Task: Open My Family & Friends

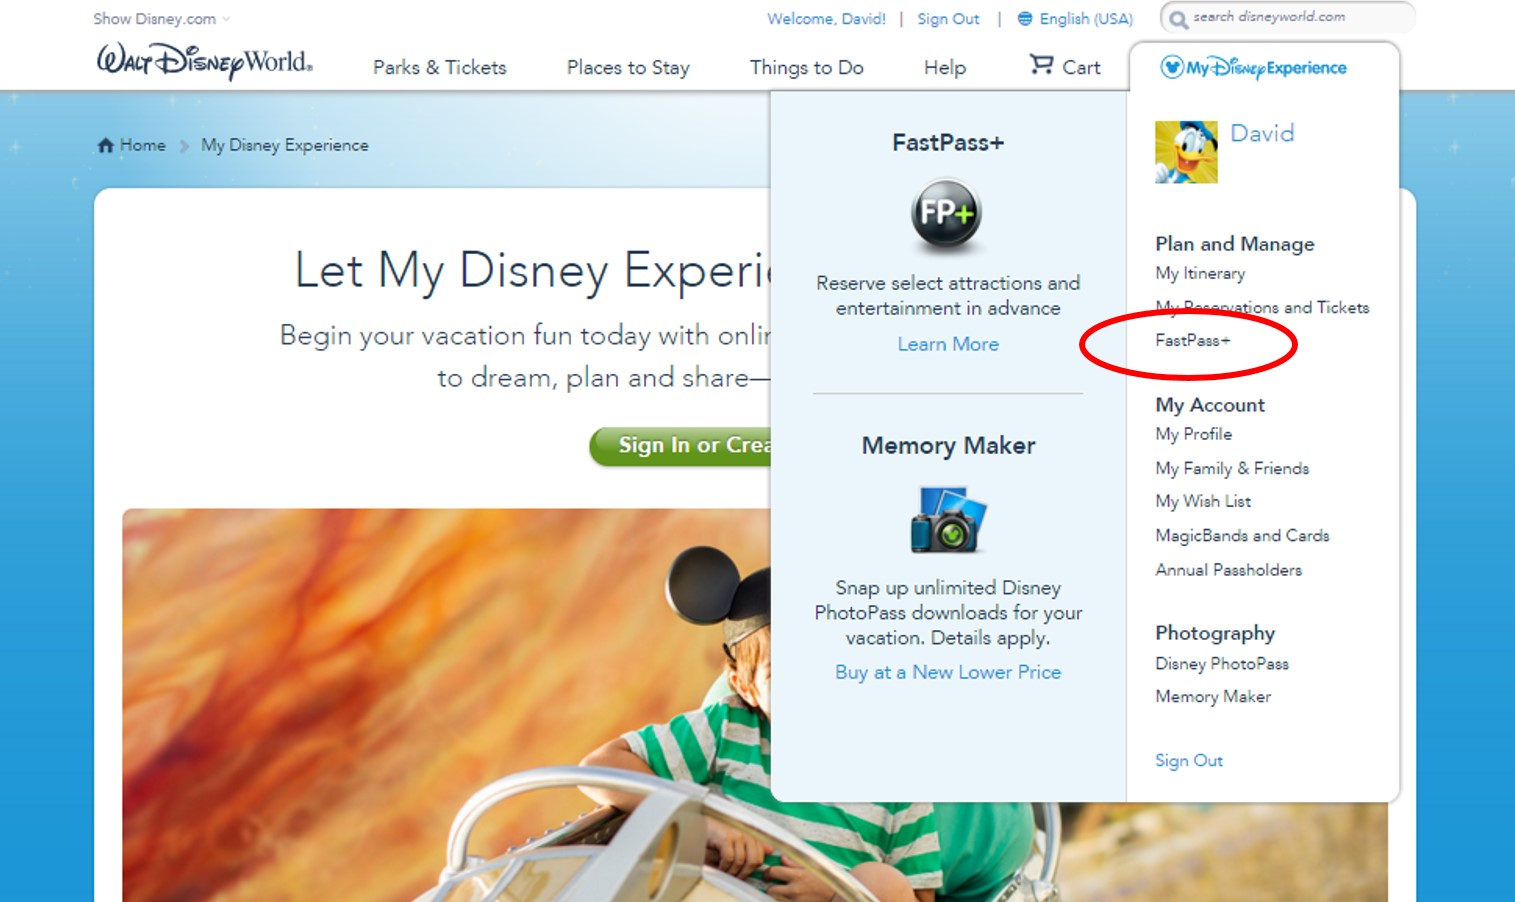Action: [1232, 468]
